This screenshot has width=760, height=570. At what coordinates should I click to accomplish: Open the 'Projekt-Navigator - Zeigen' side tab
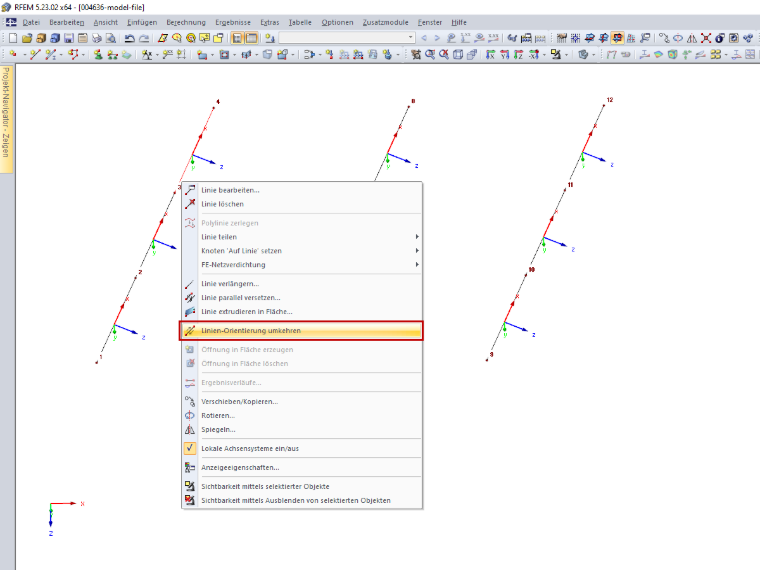point(6,119)
